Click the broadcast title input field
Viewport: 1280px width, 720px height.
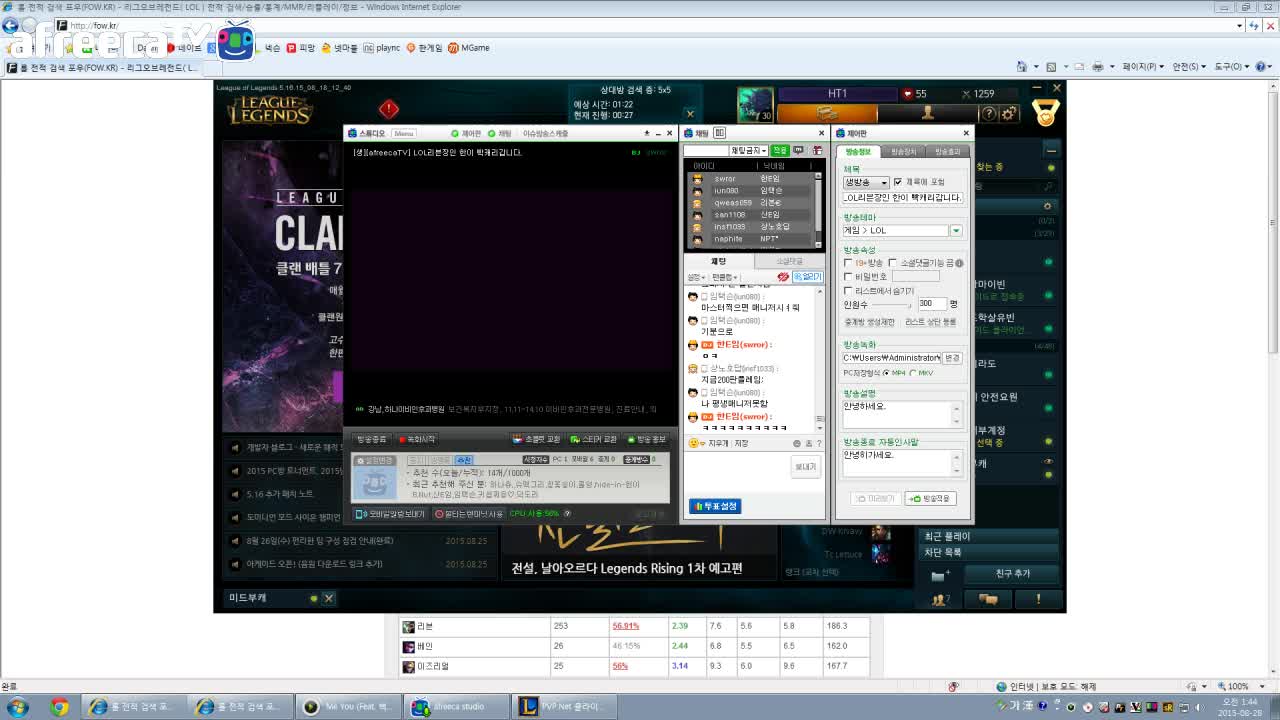tap(903, 198)
